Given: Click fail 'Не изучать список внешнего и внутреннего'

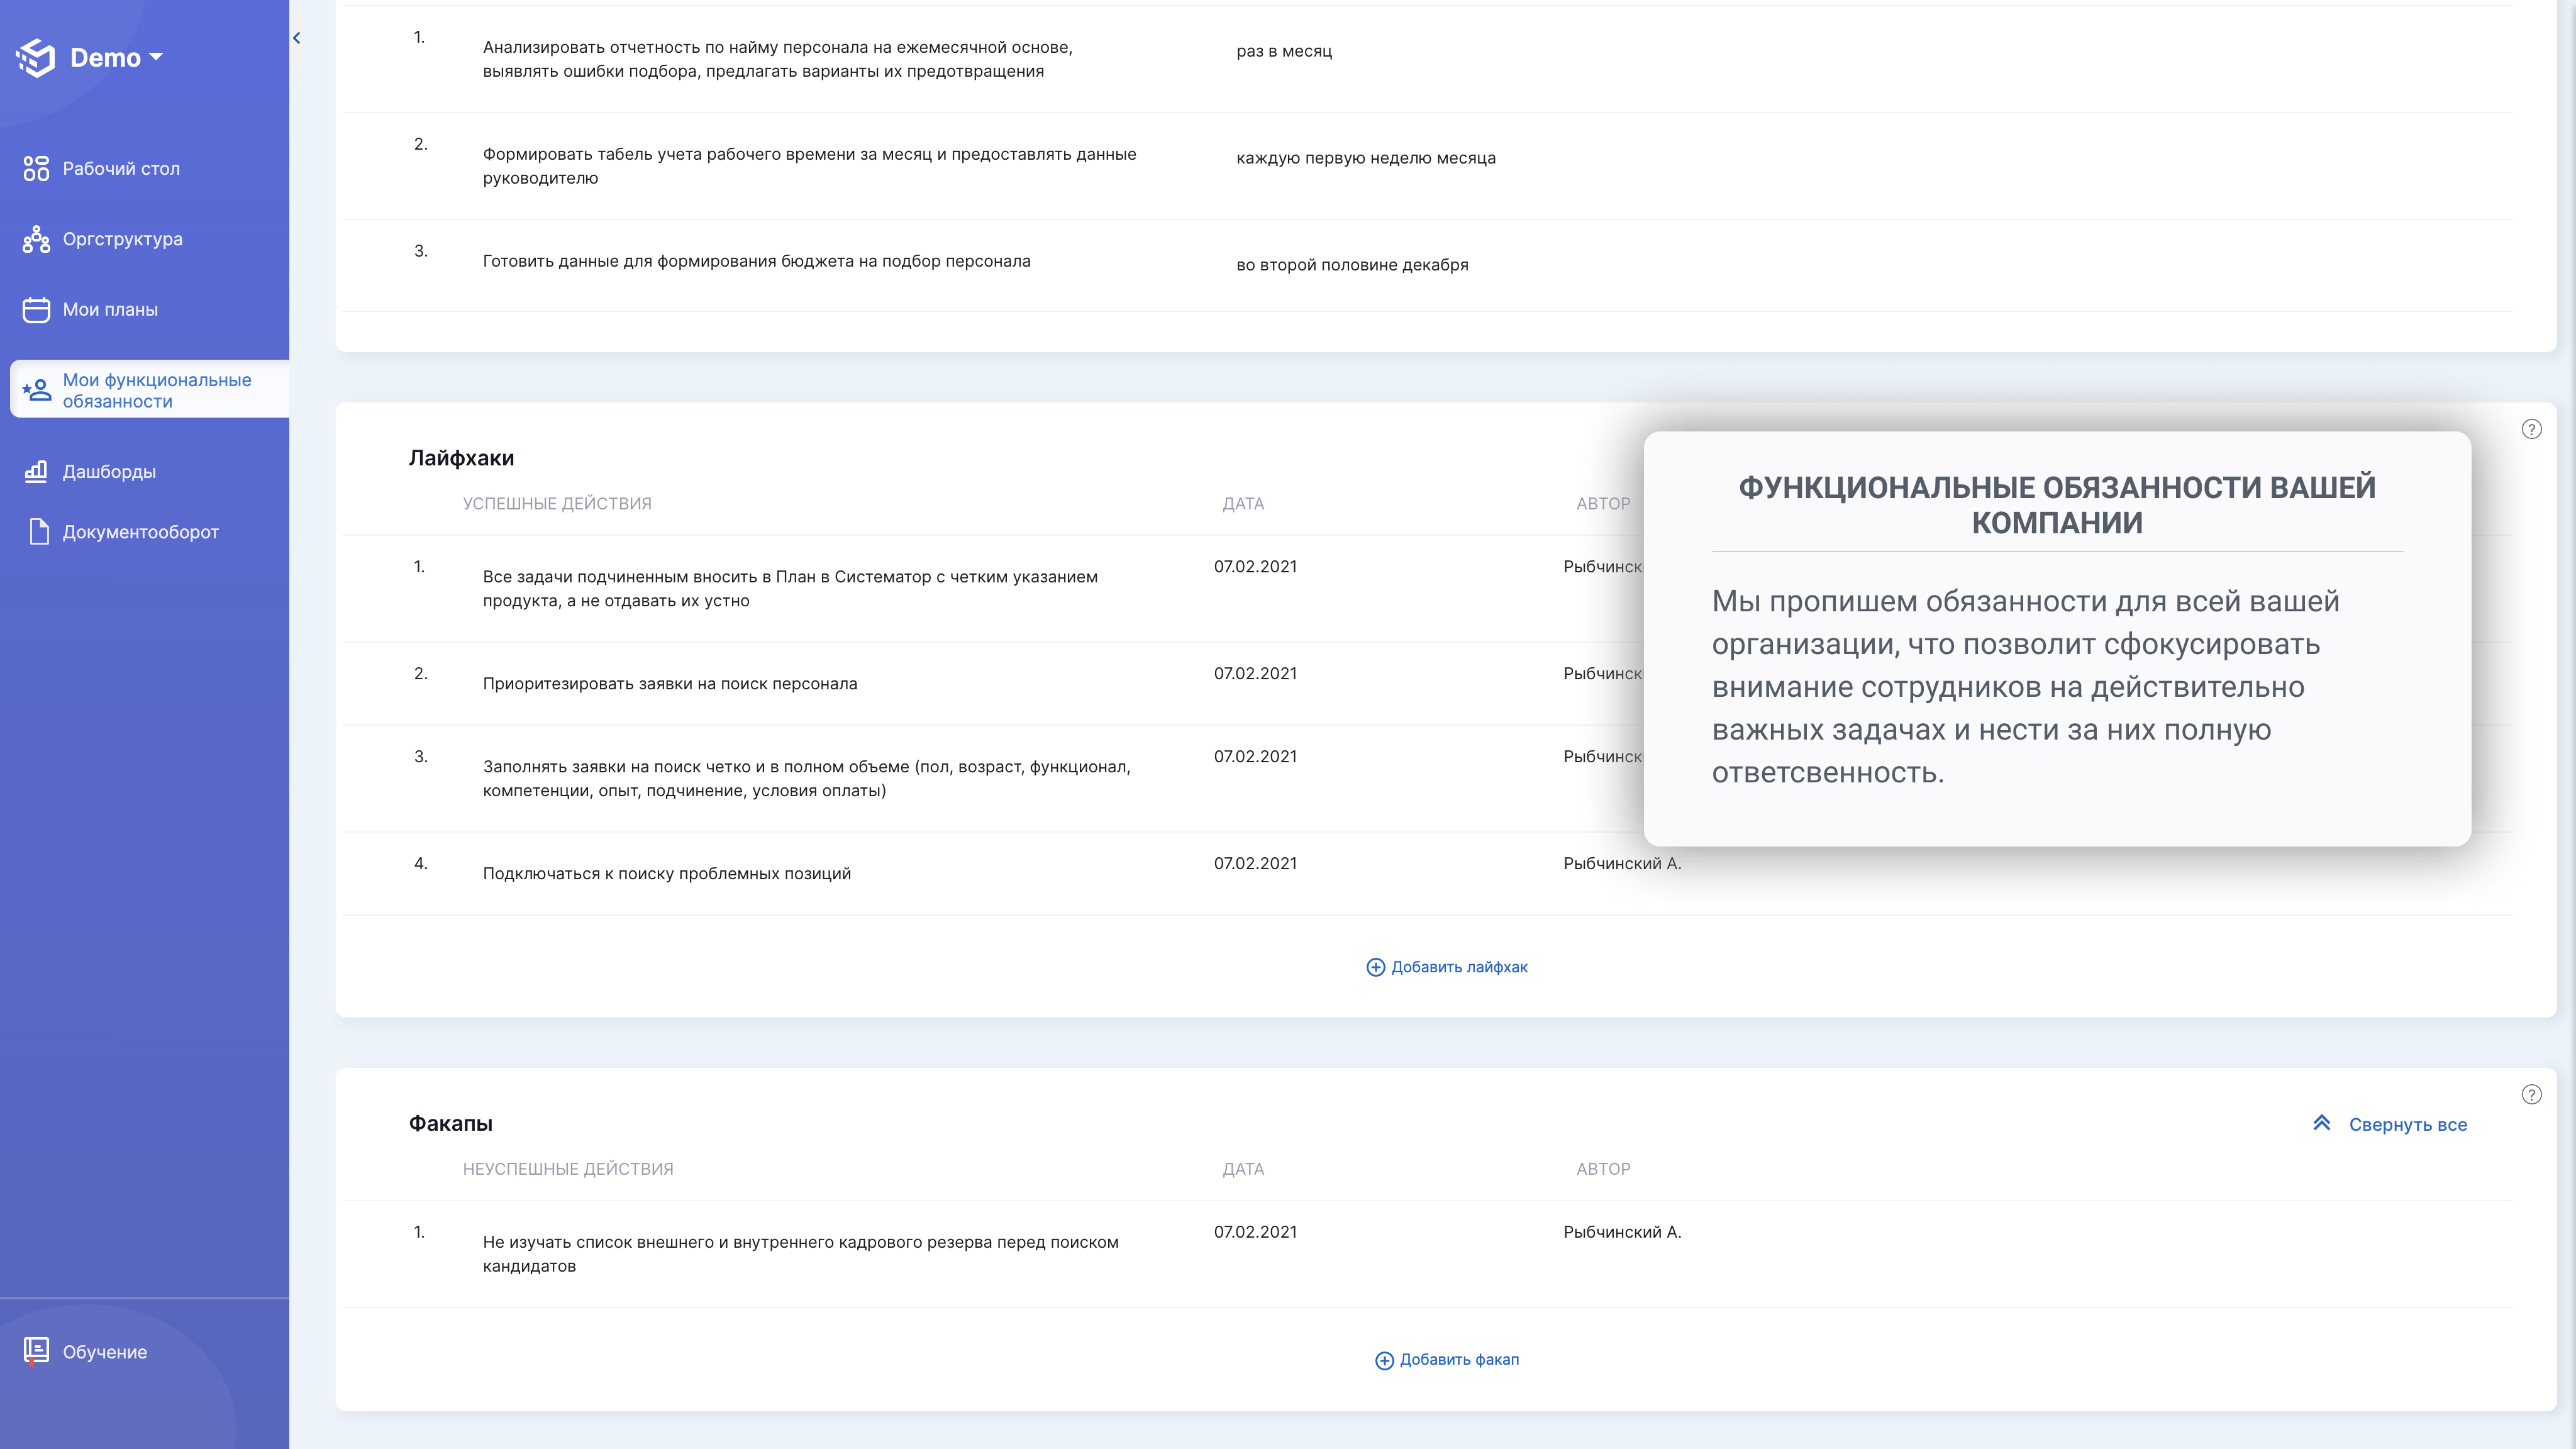Looking at the screenshot, I should [x=800, y=1254].
